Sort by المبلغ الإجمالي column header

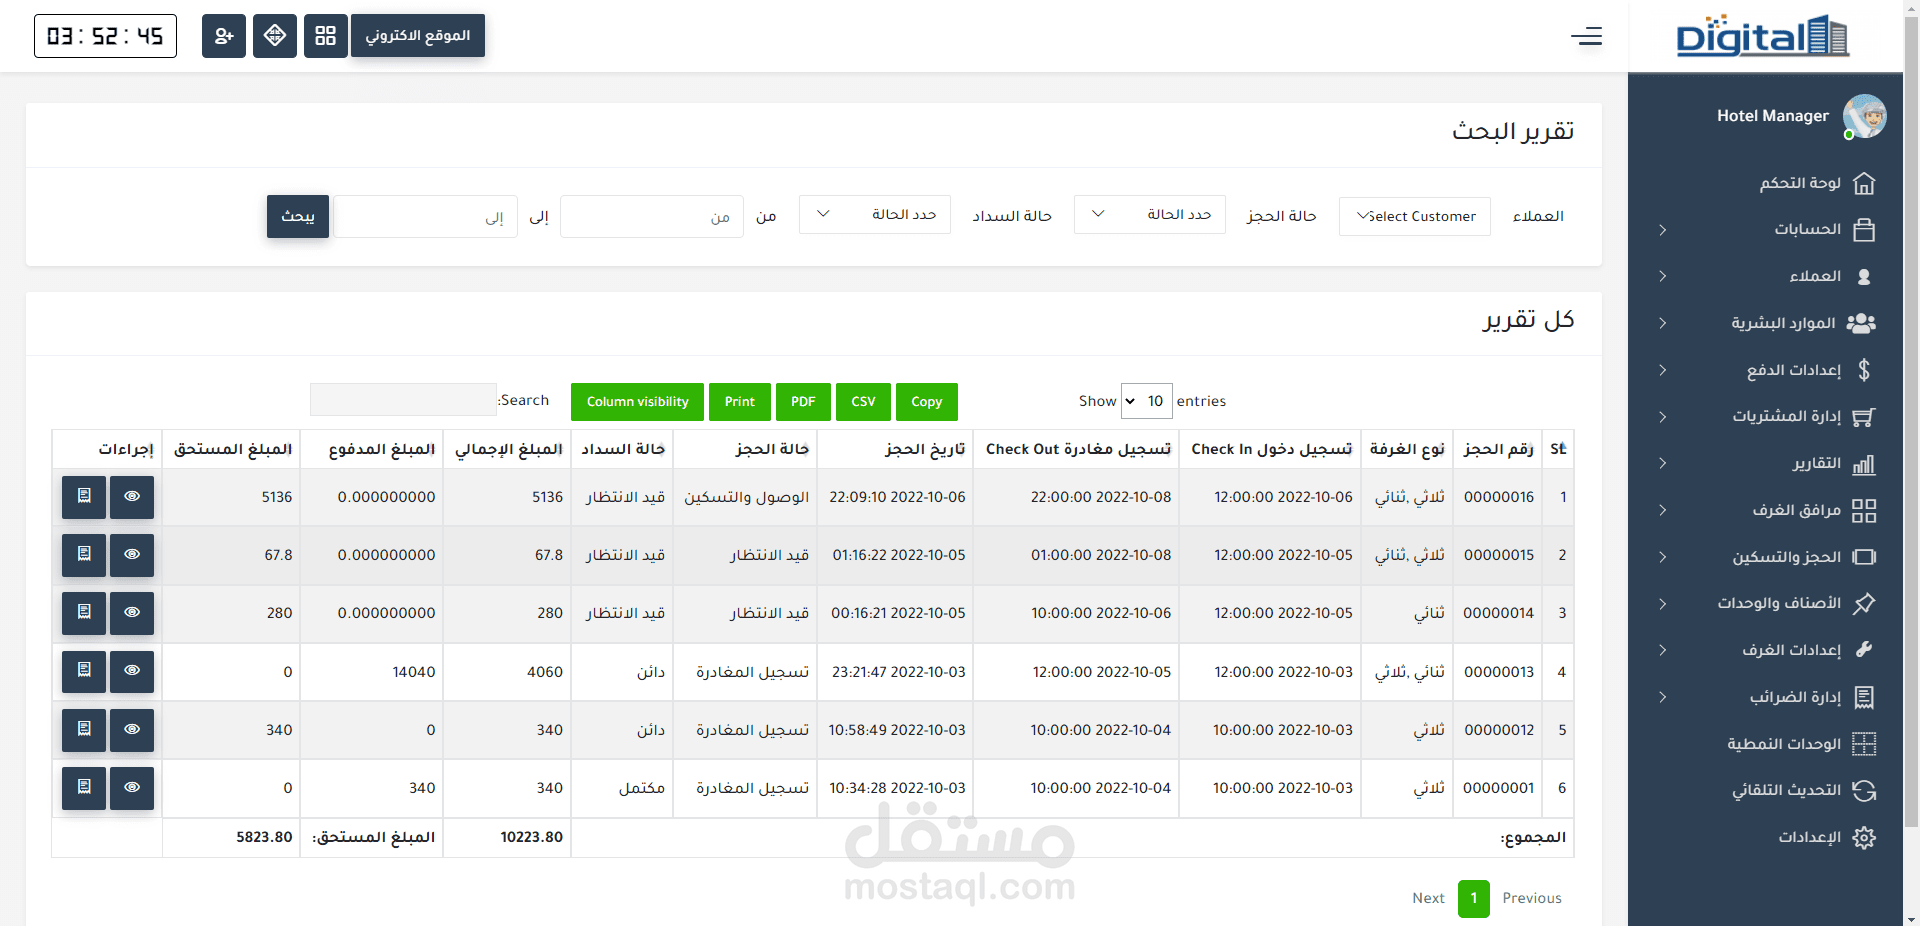coord(507,449)
